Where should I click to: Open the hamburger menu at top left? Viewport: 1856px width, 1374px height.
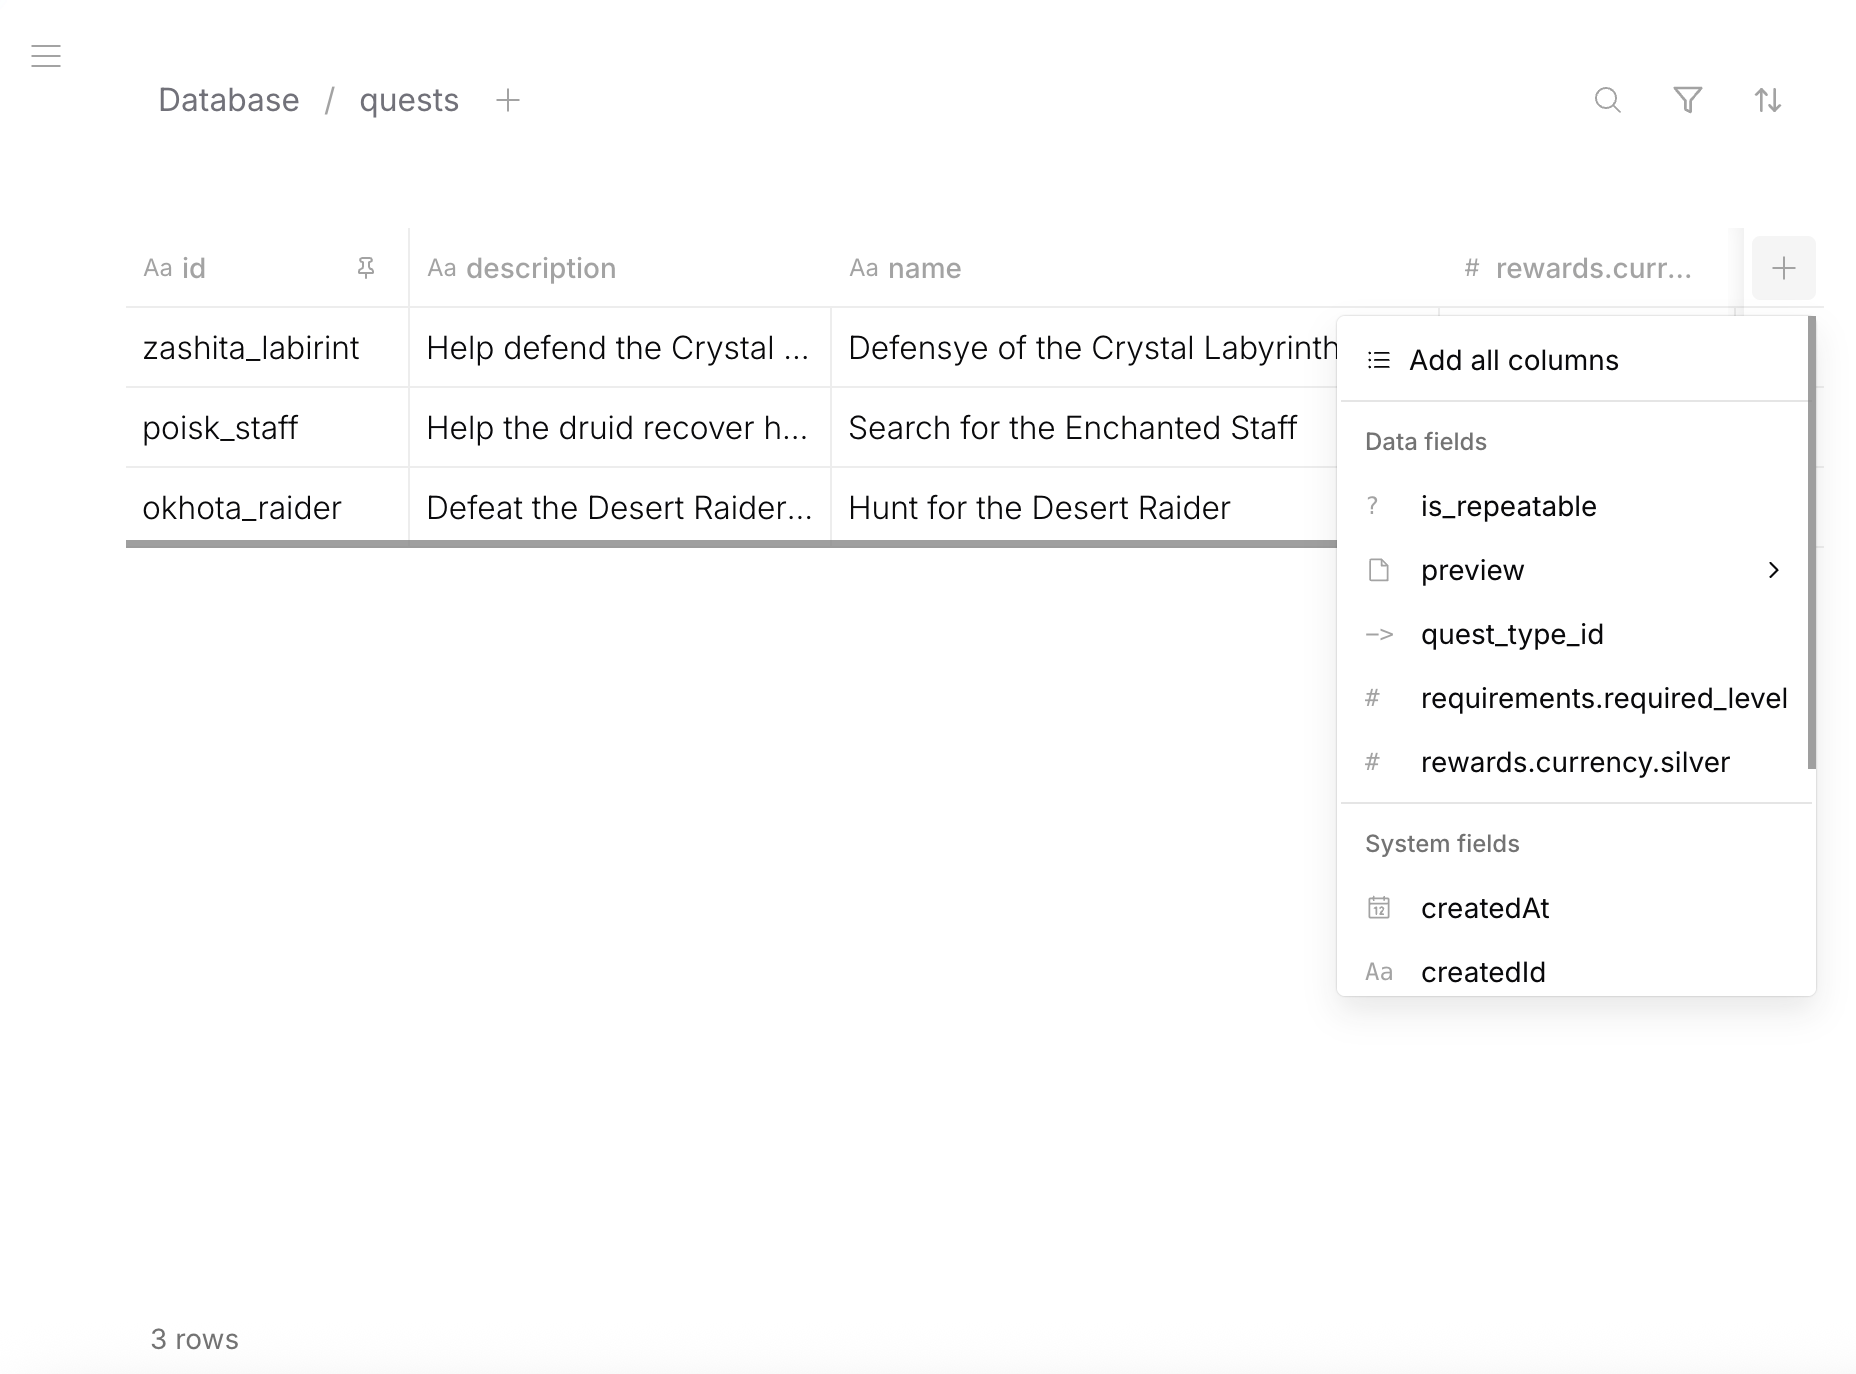(46, 56)
